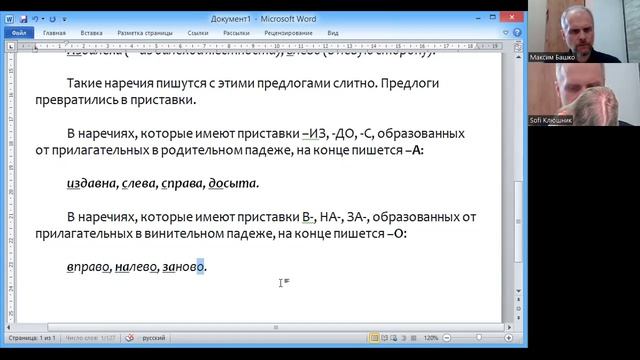
Task: Open the undo history dropdown arrow
Action: coord(43,19)
